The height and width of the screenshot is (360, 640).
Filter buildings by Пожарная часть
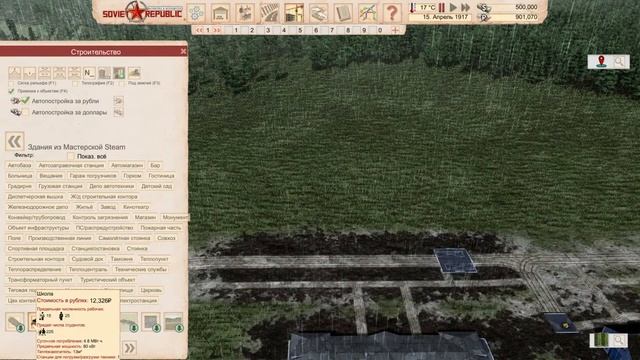pyautogui.click(x=160, y=228)
